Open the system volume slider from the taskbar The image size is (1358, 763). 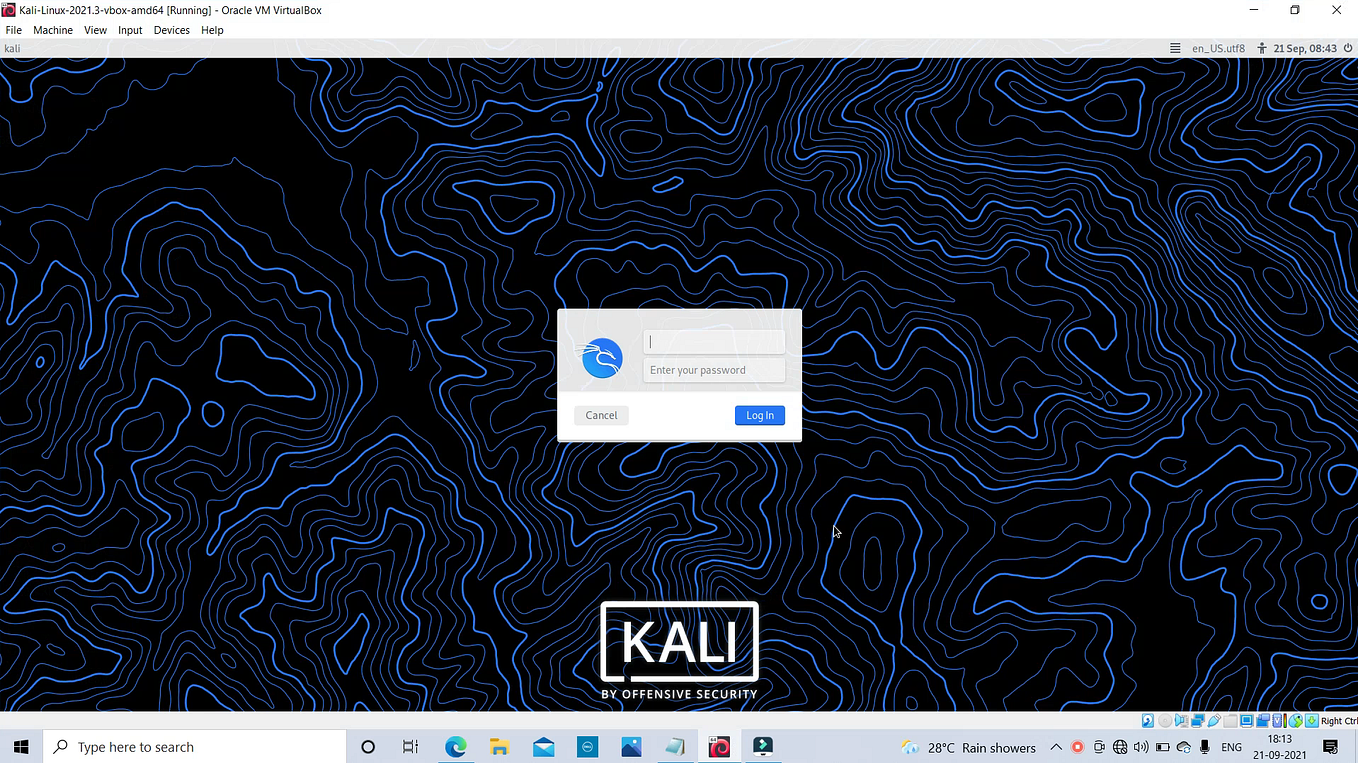tap(1141, 746)
